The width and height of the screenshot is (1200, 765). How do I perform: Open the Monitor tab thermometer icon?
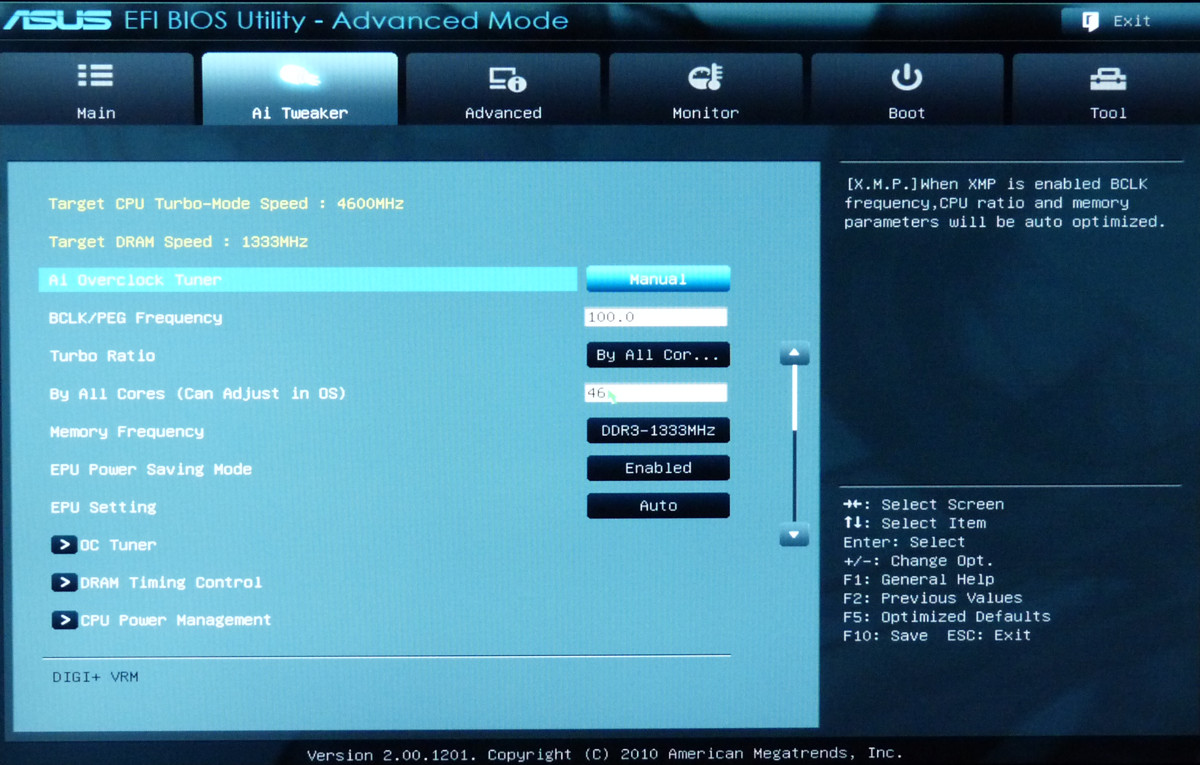tap(705, 78)
